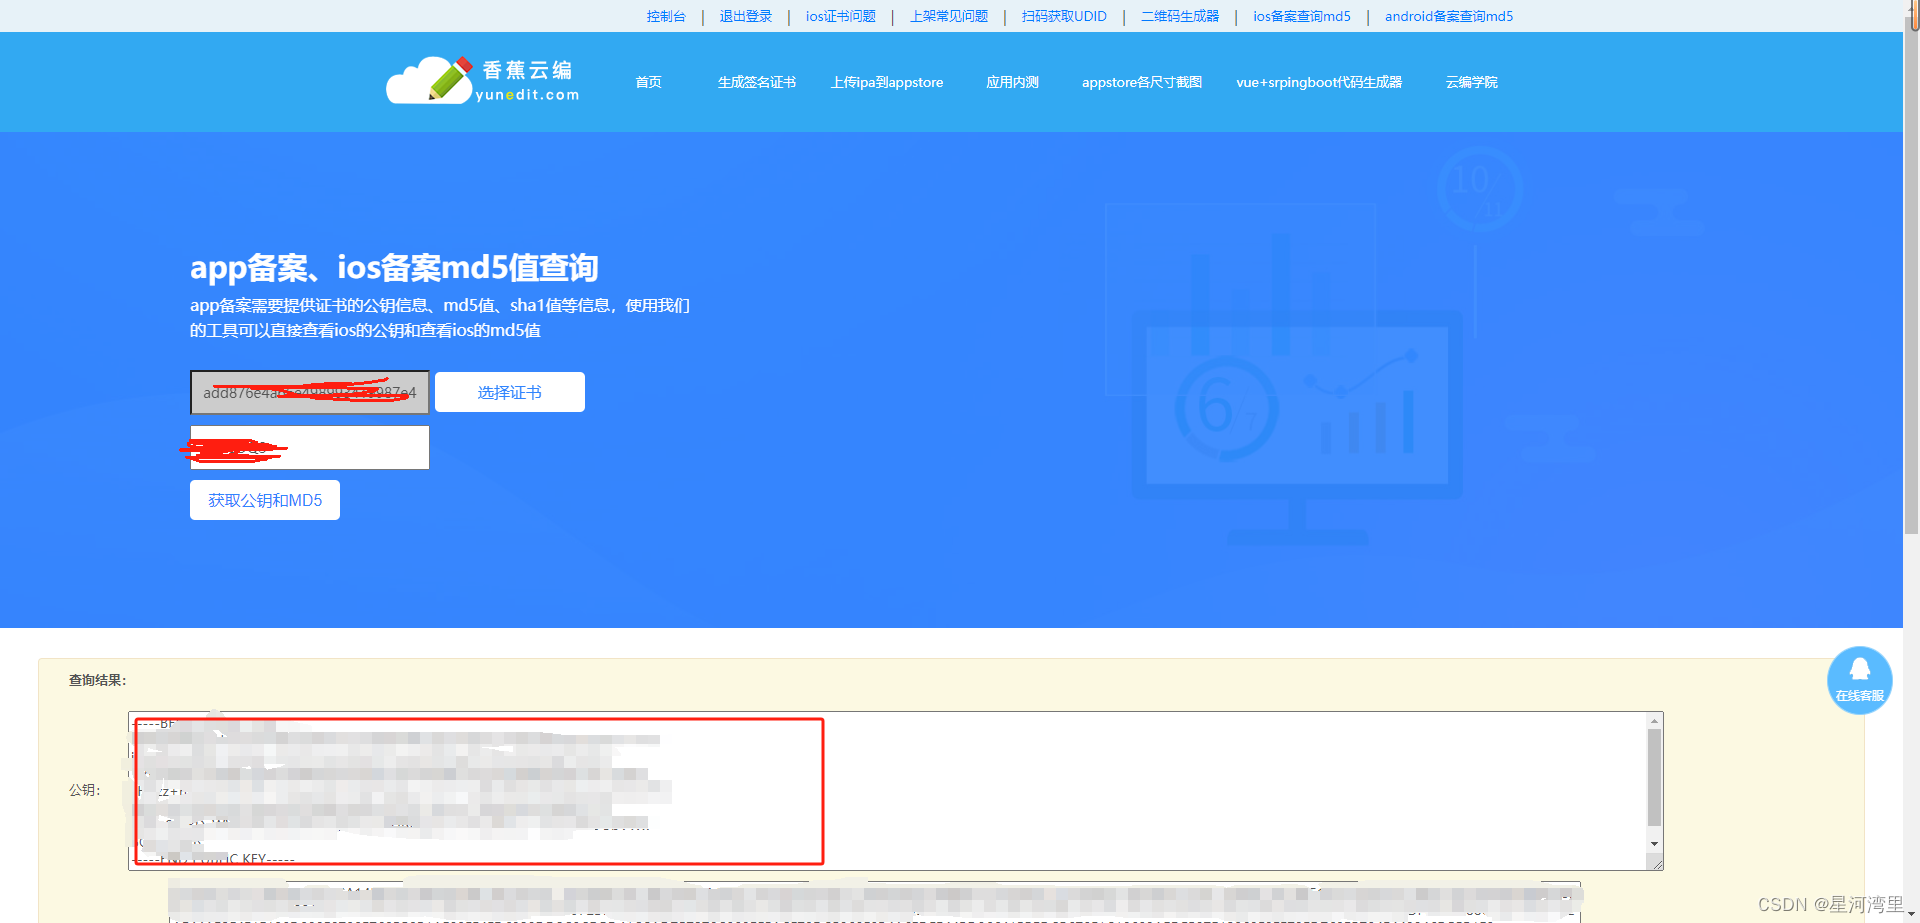This screenshot has height=923, width=1920.
Task: Open the 在线客服 customer service bubble
Action: click(x=1858, y=681)
